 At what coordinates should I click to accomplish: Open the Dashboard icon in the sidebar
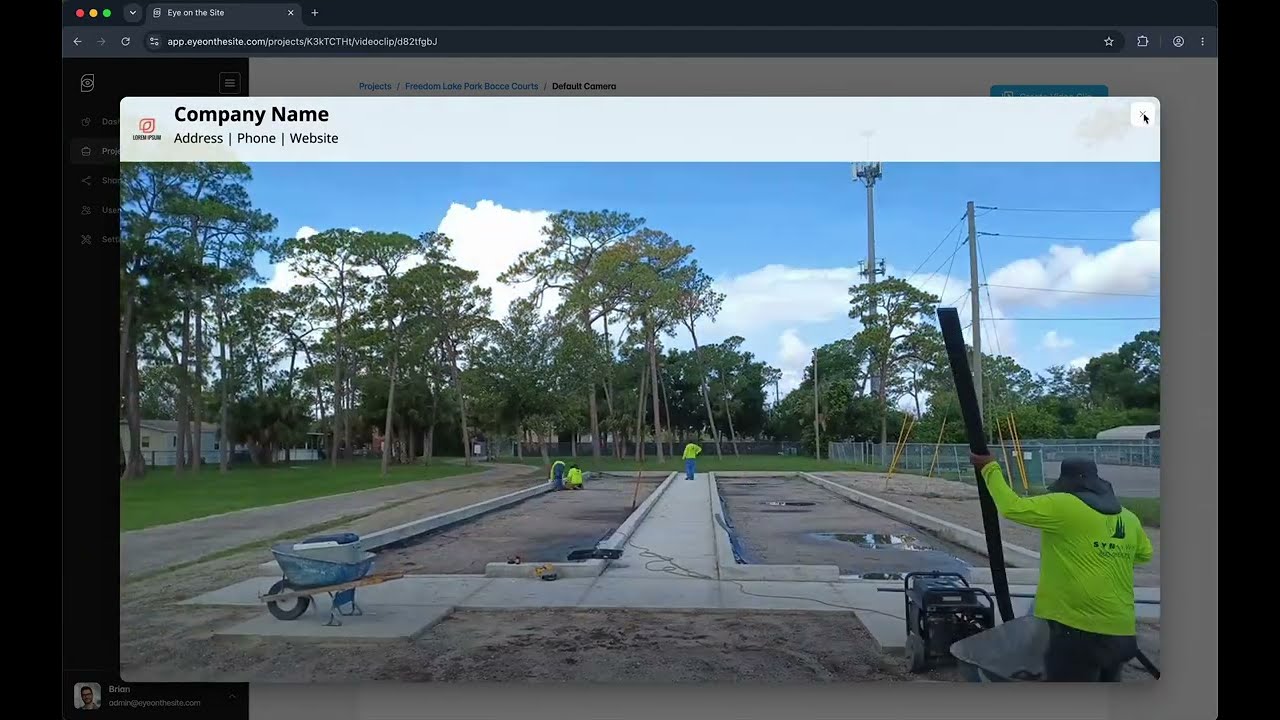click(86, 122)
